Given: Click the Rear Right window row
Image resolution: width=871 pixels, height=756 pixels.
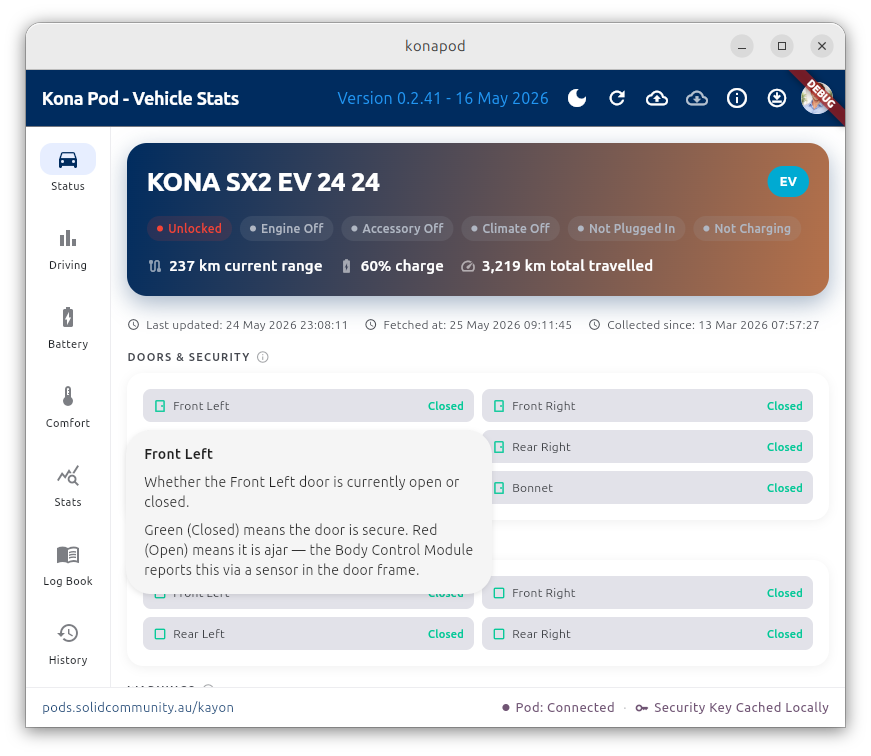Looking at the screenshot, I should click(647, 634).
